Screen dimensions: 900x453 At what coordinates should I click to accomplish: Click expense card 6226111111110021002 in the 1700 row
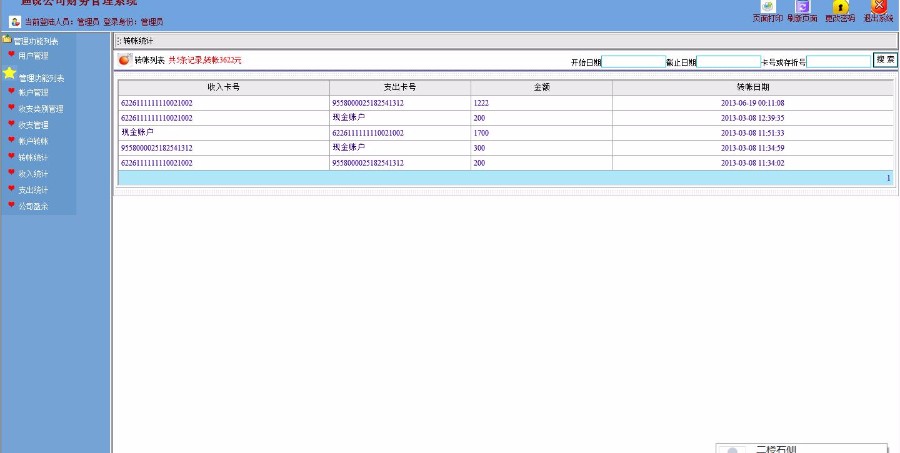click(368, 133)
